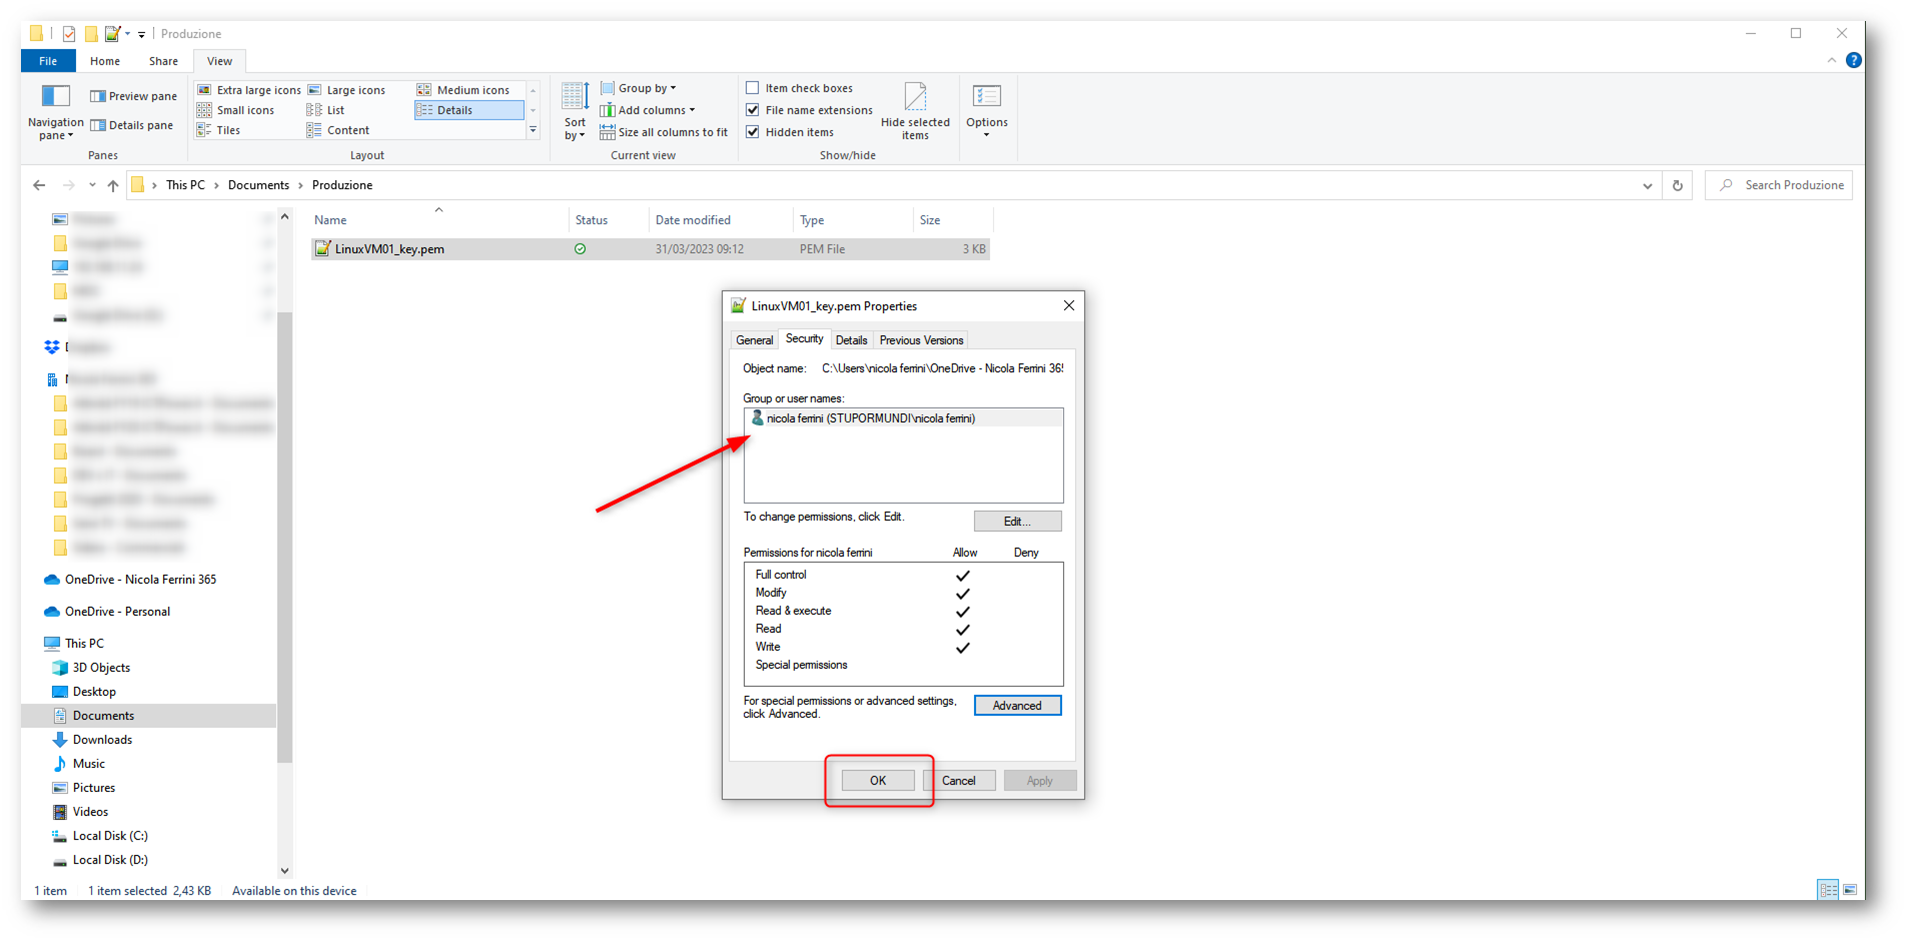This screenshot has height=942, width=1908.
Task: Click the Sort by icon
Action: [x=575, y=97]
